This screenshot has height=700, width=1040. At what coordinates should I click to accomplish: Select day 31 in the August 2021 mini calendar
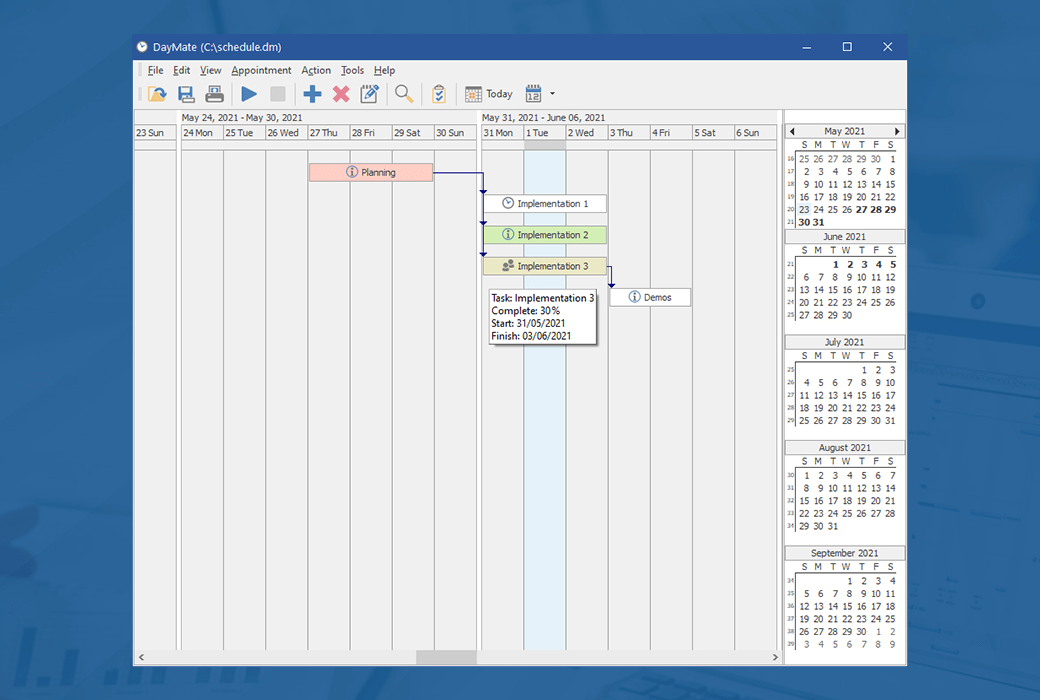tap(833, 526)
